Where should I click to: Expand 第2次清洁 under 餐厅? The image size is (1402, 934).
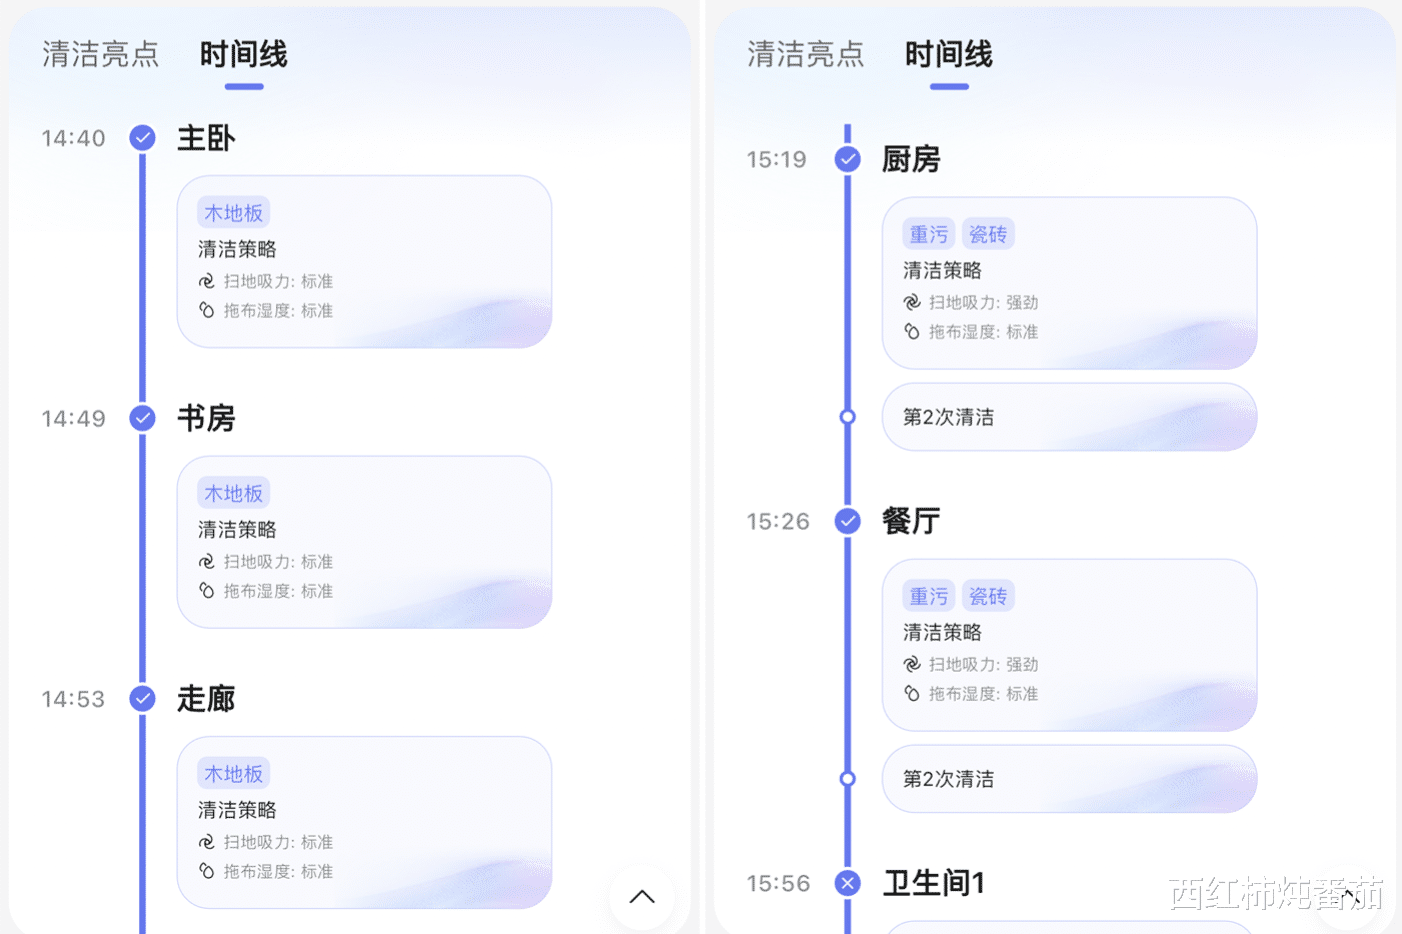click(1068, 779)
